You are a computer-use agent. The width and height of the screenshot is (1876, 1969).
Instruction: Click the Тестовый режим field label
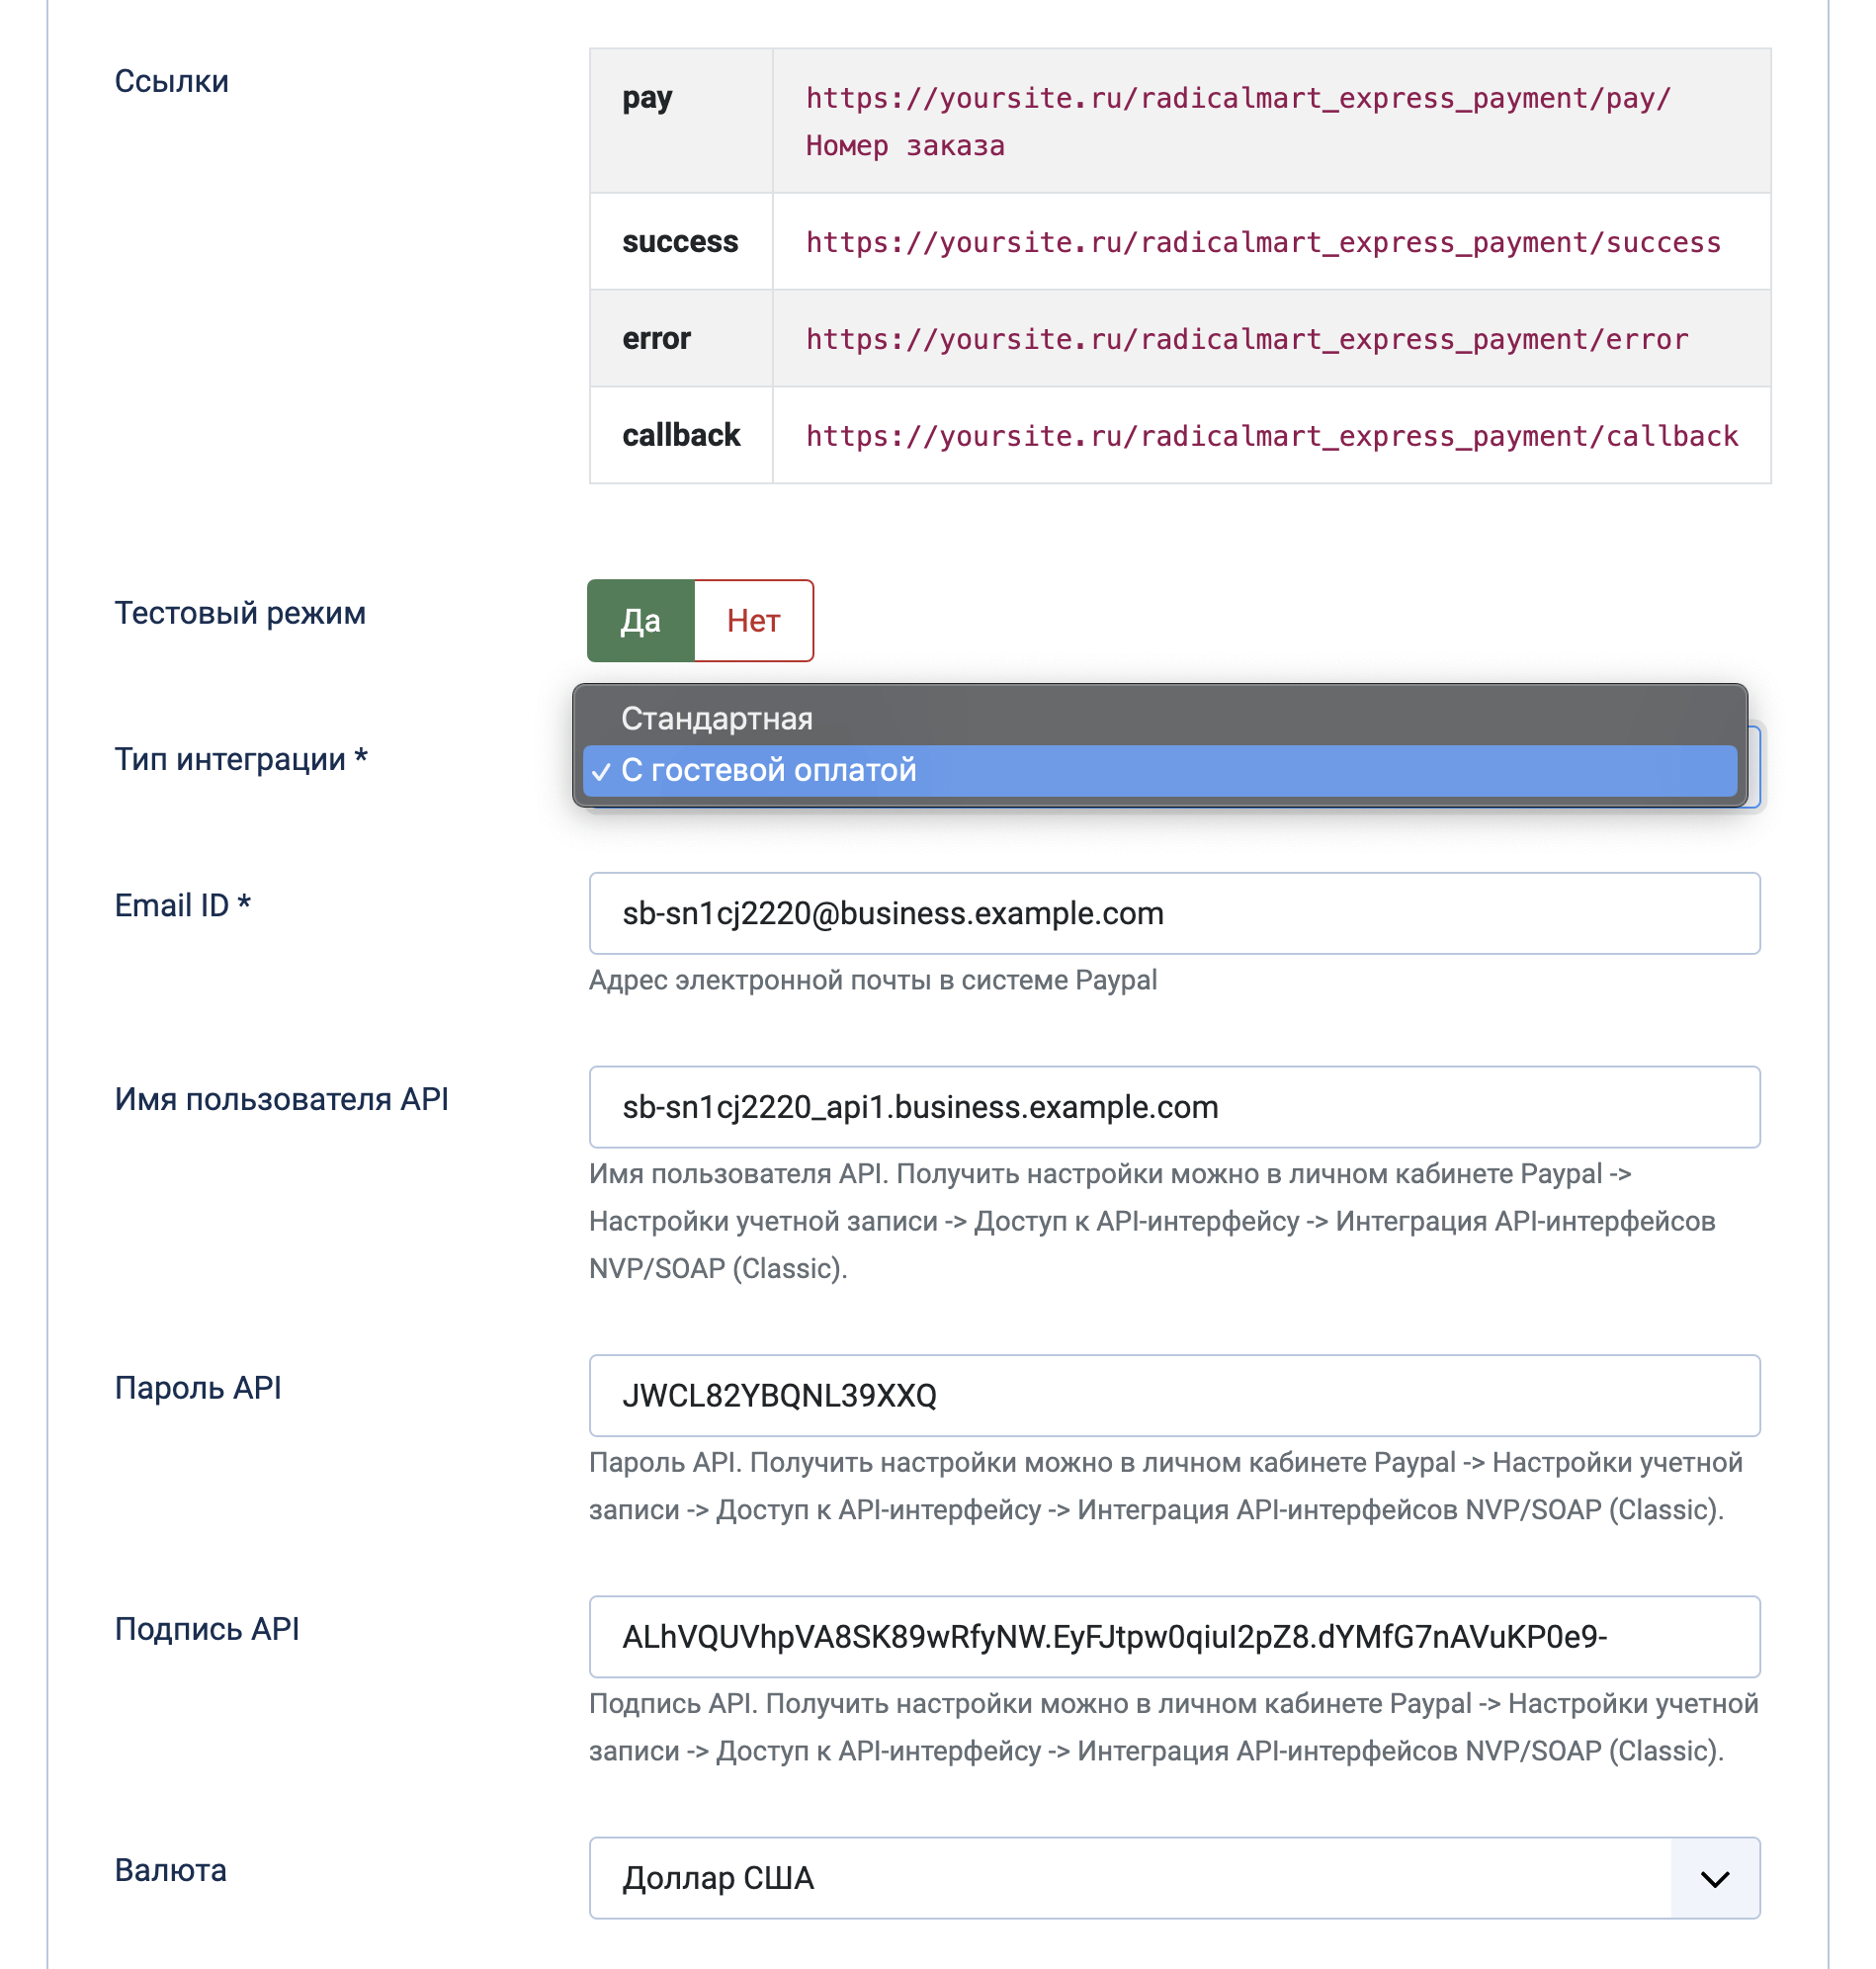[240, 613]
